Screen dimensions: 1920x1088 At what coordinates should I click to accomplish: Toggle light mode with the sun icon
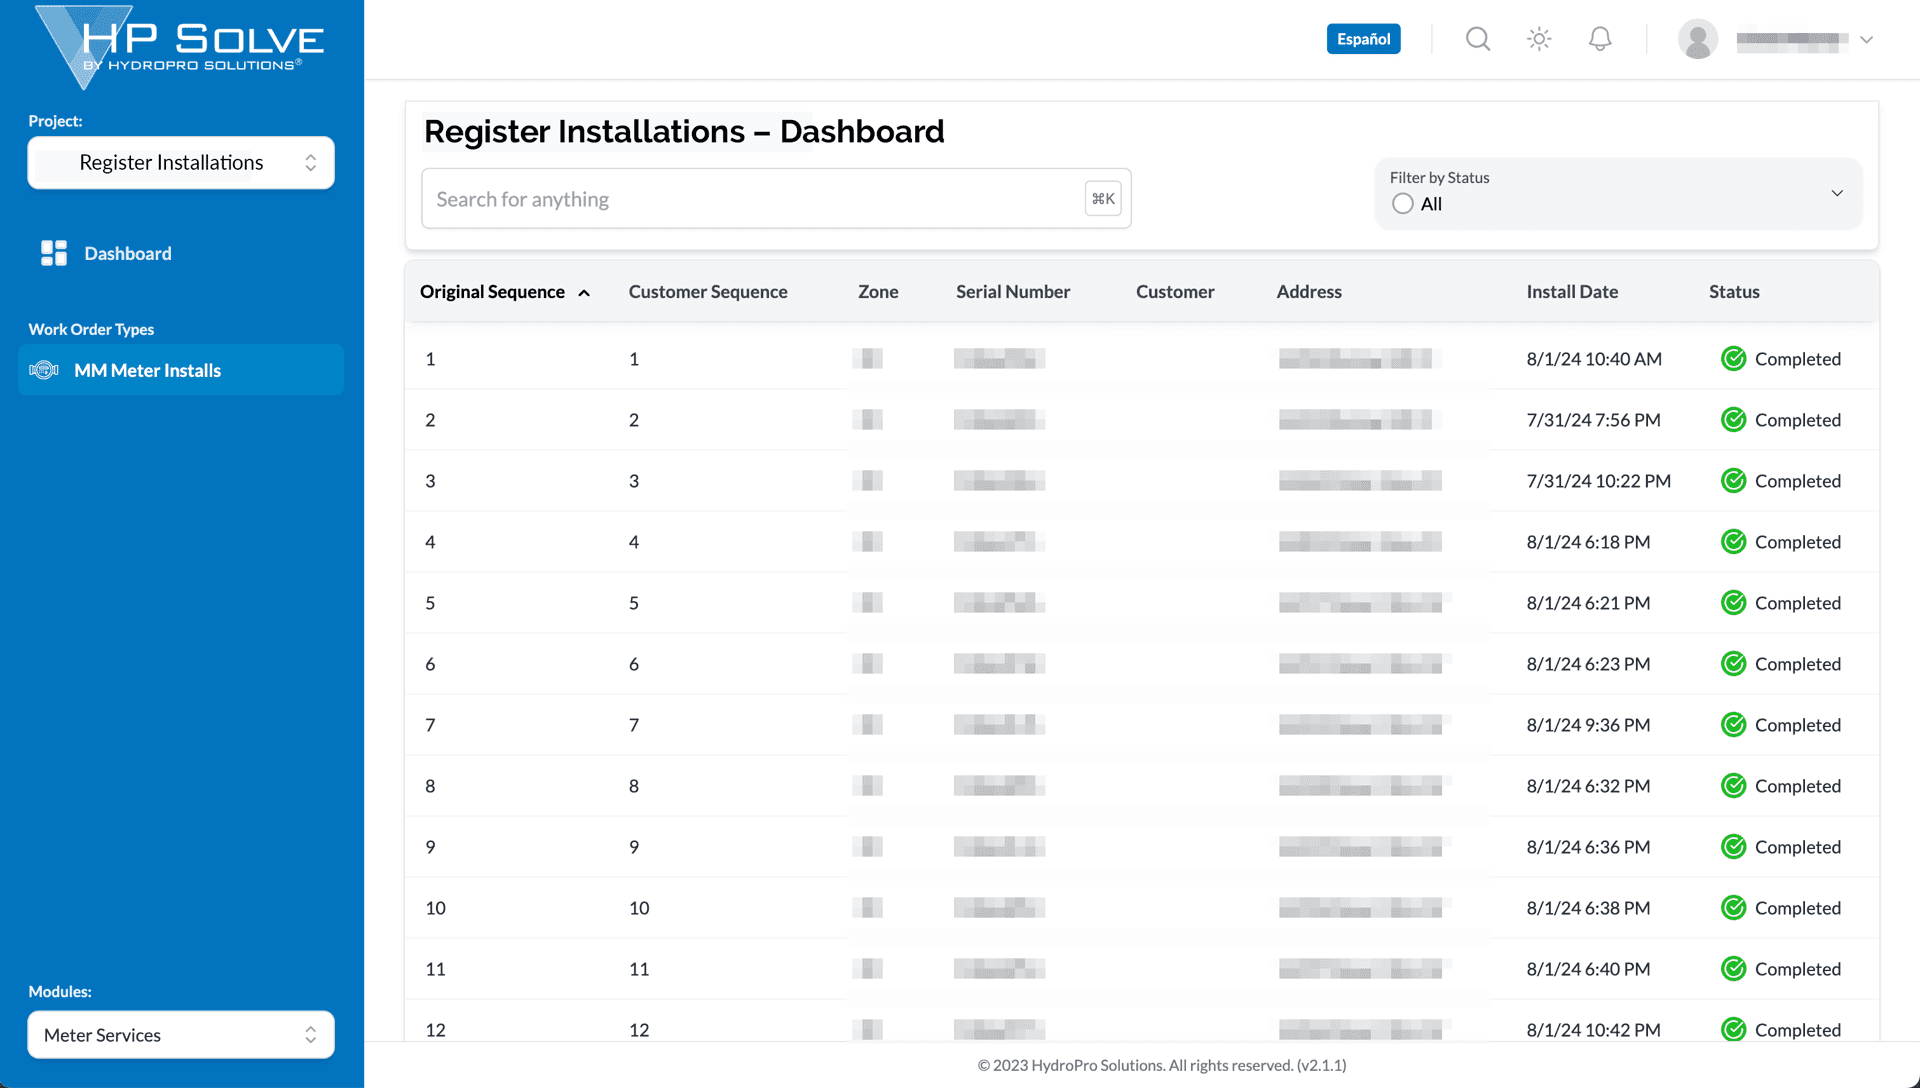[1538, 39]
